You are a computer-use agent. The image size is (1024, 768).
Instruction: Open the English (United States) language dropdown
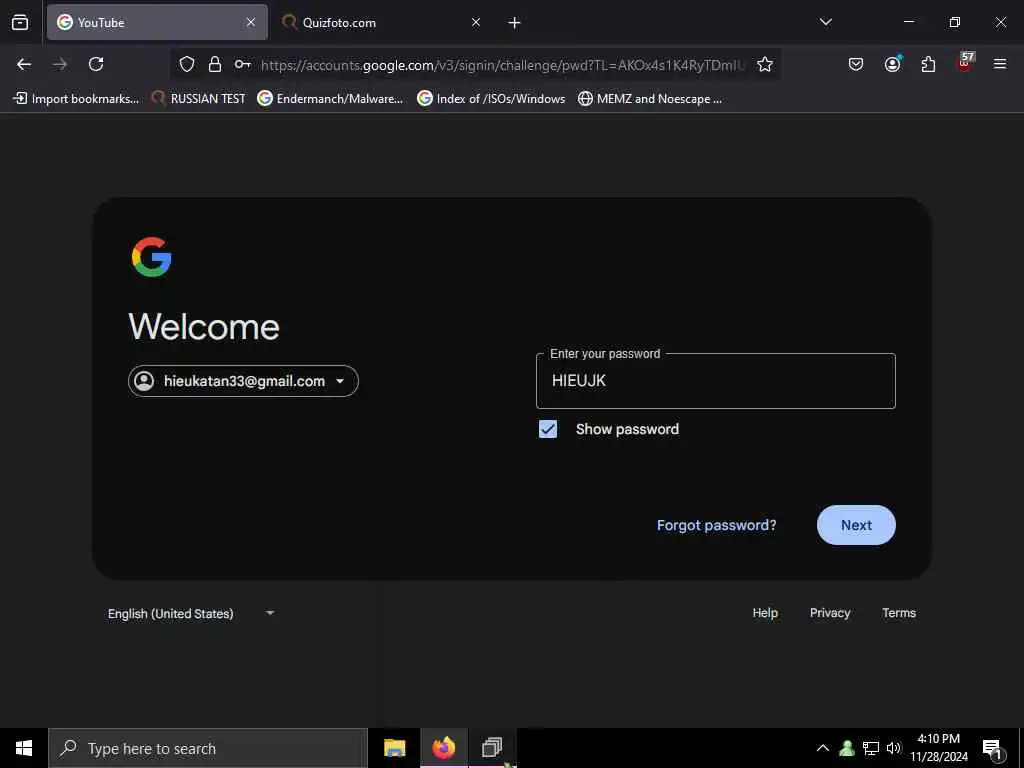191,613
